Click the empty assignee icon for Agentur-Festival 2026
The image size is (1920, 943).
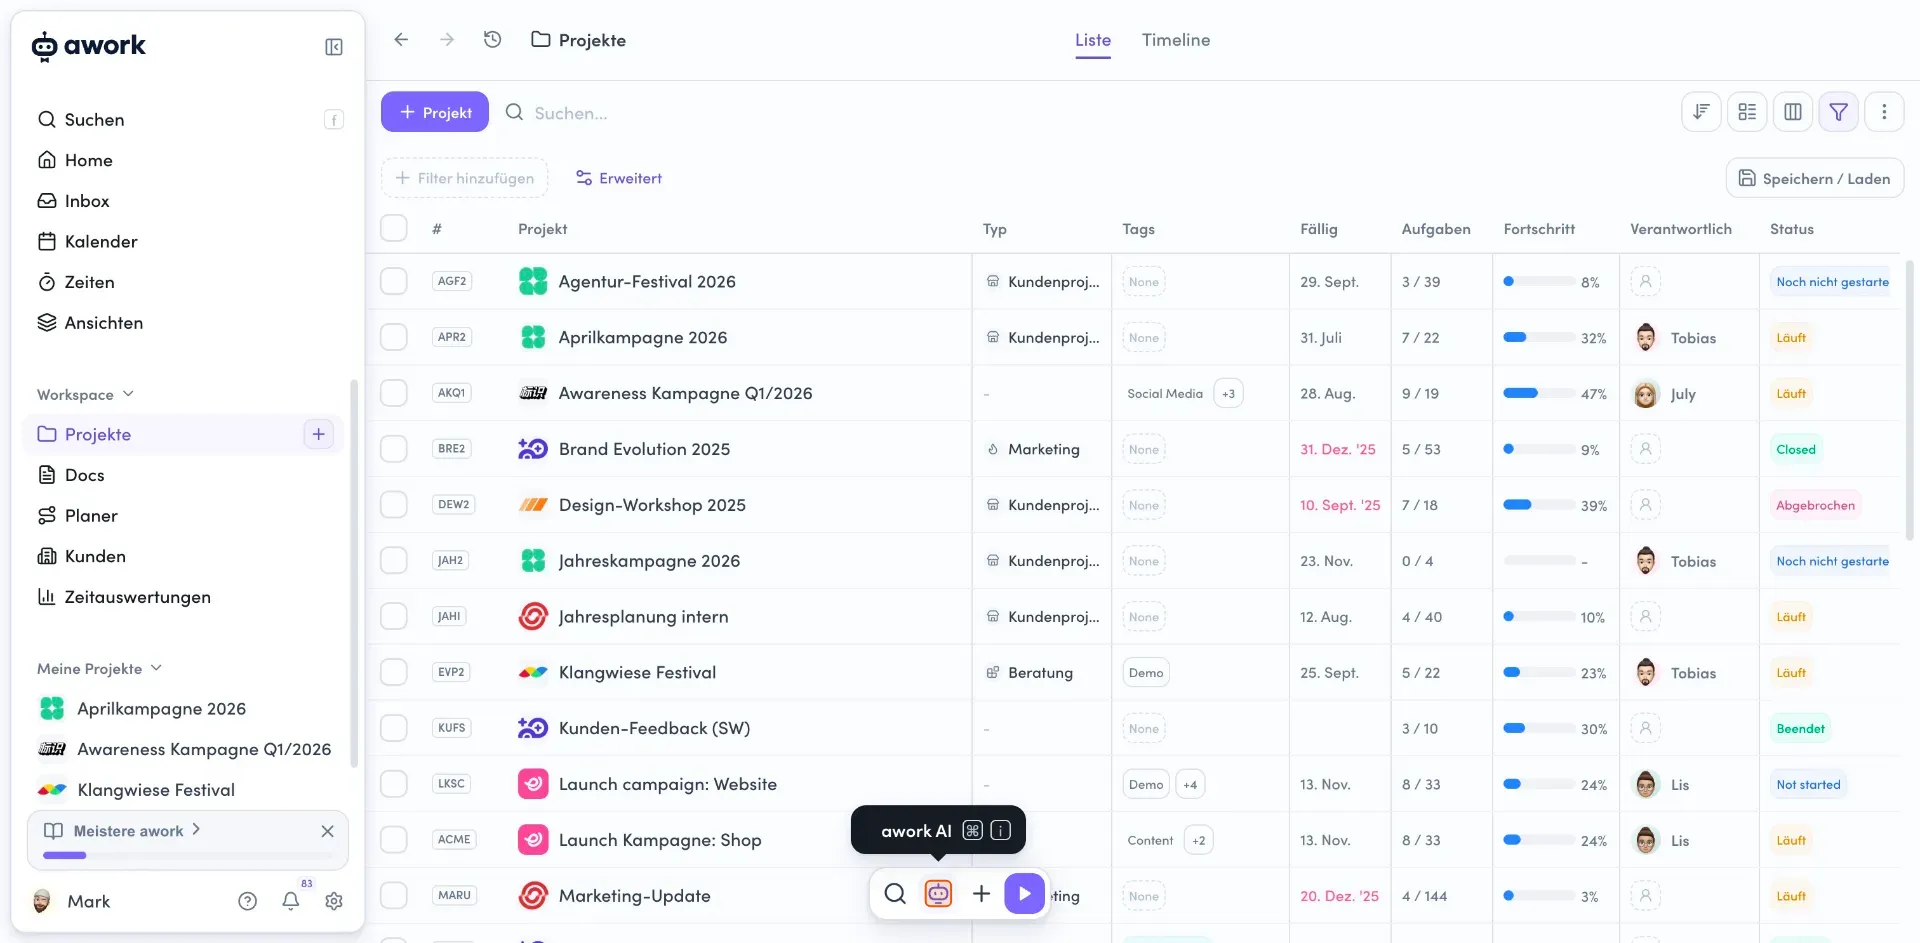click(1646, 281)
